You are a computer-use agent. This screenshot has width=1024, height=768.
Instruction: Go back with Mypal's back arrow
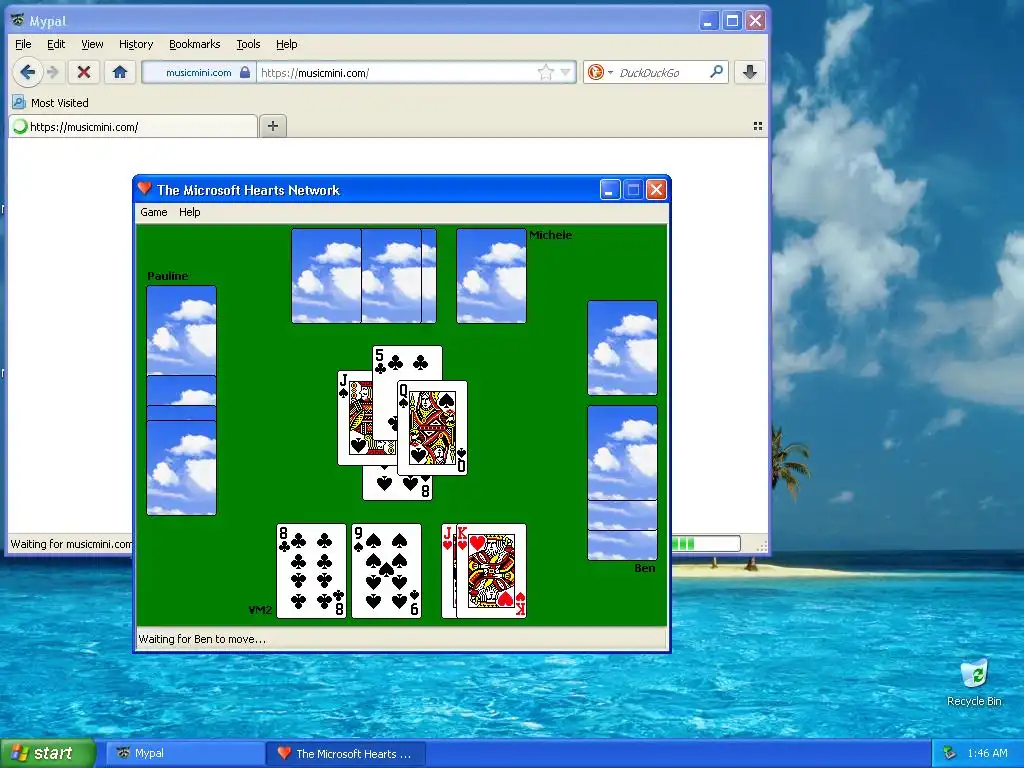click(27, 72)
